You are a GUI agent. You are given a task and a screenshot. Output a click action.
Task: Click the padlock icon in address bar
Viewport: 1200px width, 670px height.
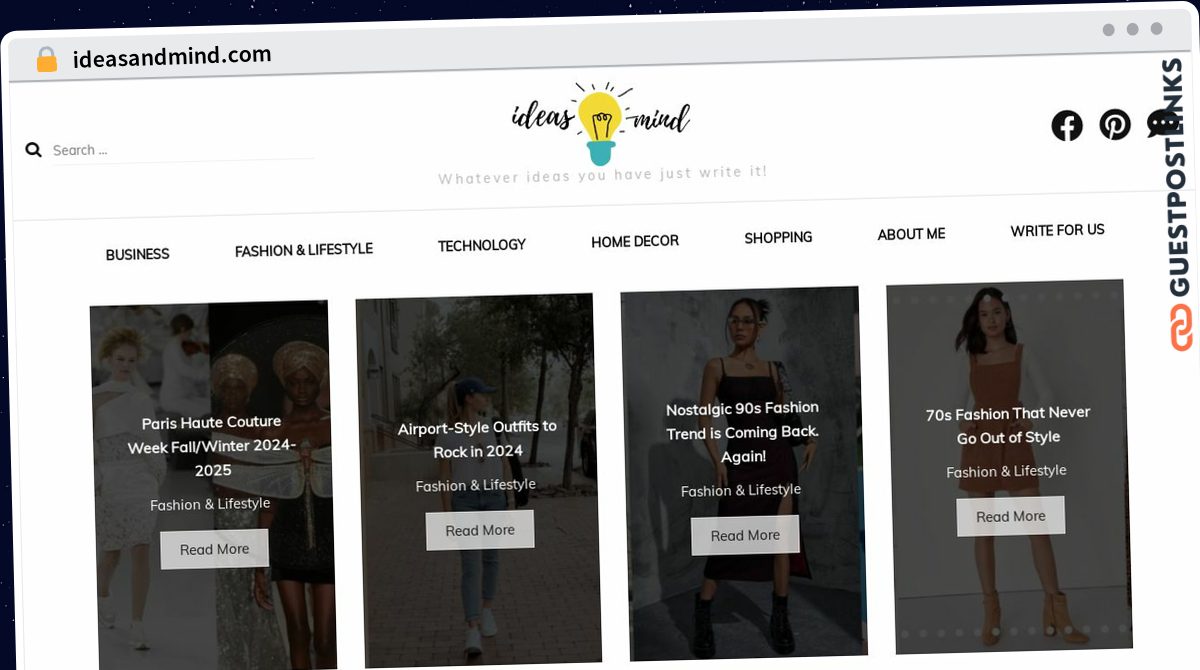[47, 60]
